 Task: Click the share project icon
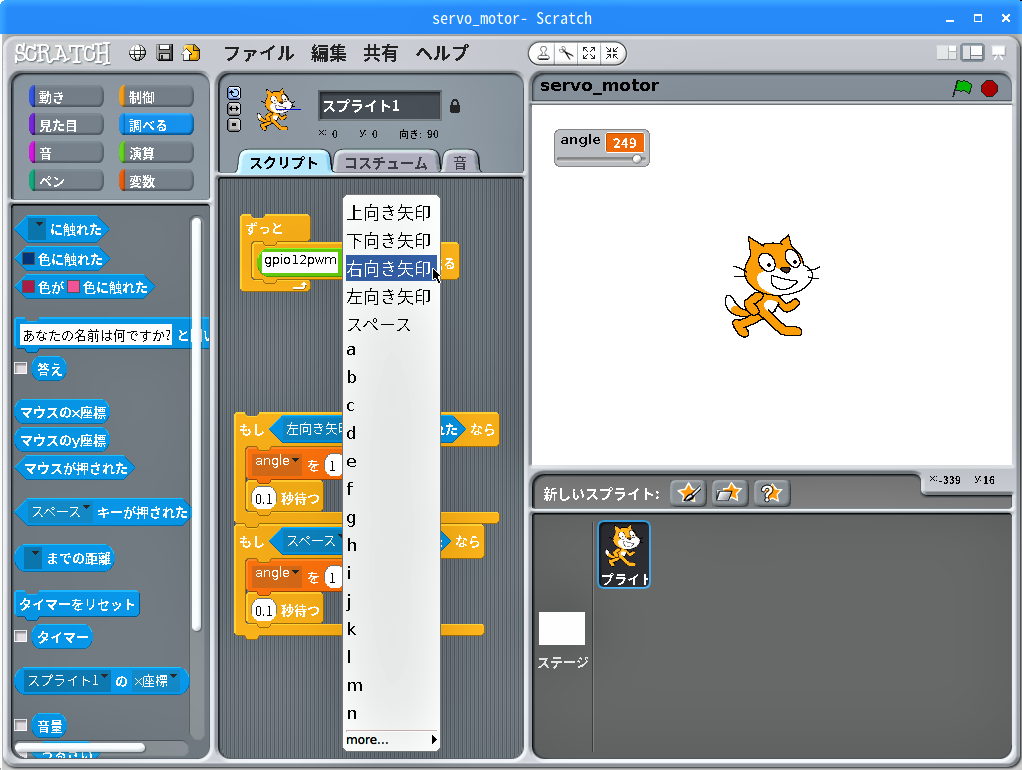(191, 53)
